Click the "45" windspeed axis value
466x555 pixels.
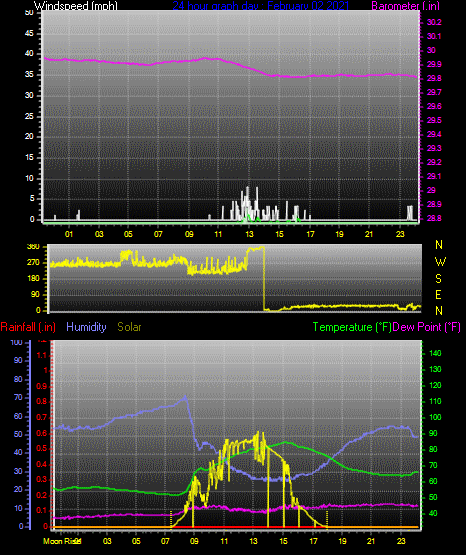coord(29,34)
